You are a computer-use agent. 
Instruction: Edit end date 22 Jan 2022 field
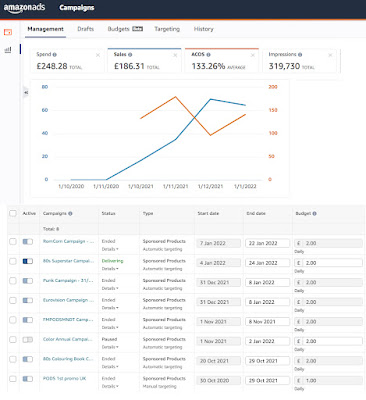[267, 243]
